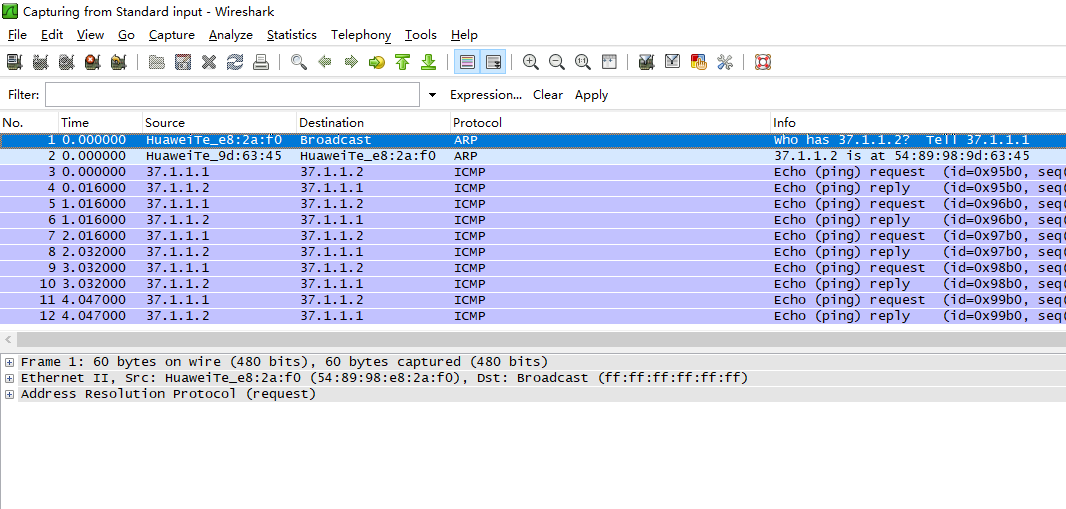The image size is (1066, 509).
Task: Toggle auto scroll in live capture
Action: coord(494,63)
